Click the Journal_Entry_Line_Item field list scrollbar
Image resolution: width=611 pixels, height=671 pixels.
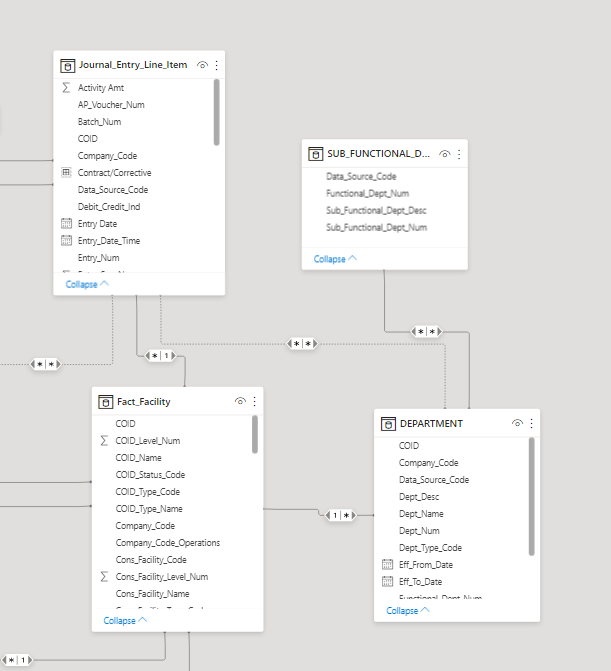coord(217,112)
